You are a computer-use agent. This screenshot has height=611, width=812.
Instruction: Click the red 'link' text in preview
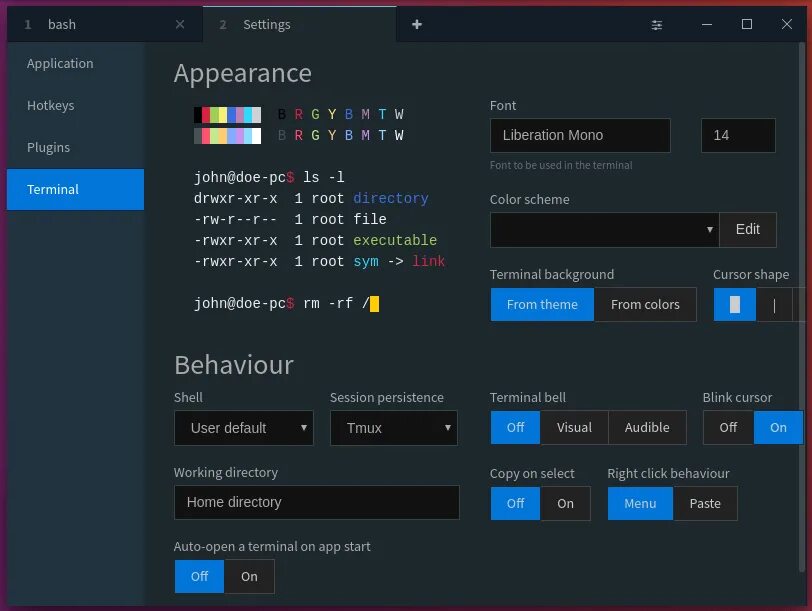click(428, 261)
